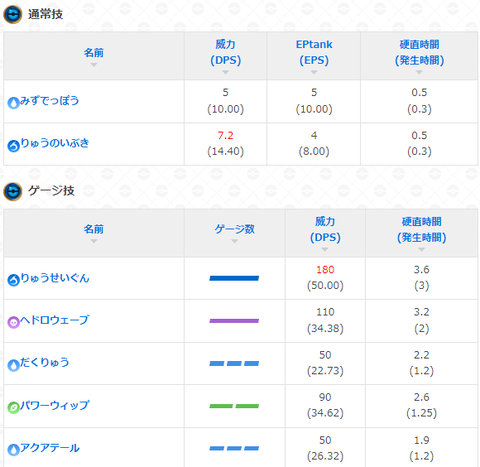Click the 通常技 section heading
Viewport: 480px width, 467px height.
[x=45, y=14]
